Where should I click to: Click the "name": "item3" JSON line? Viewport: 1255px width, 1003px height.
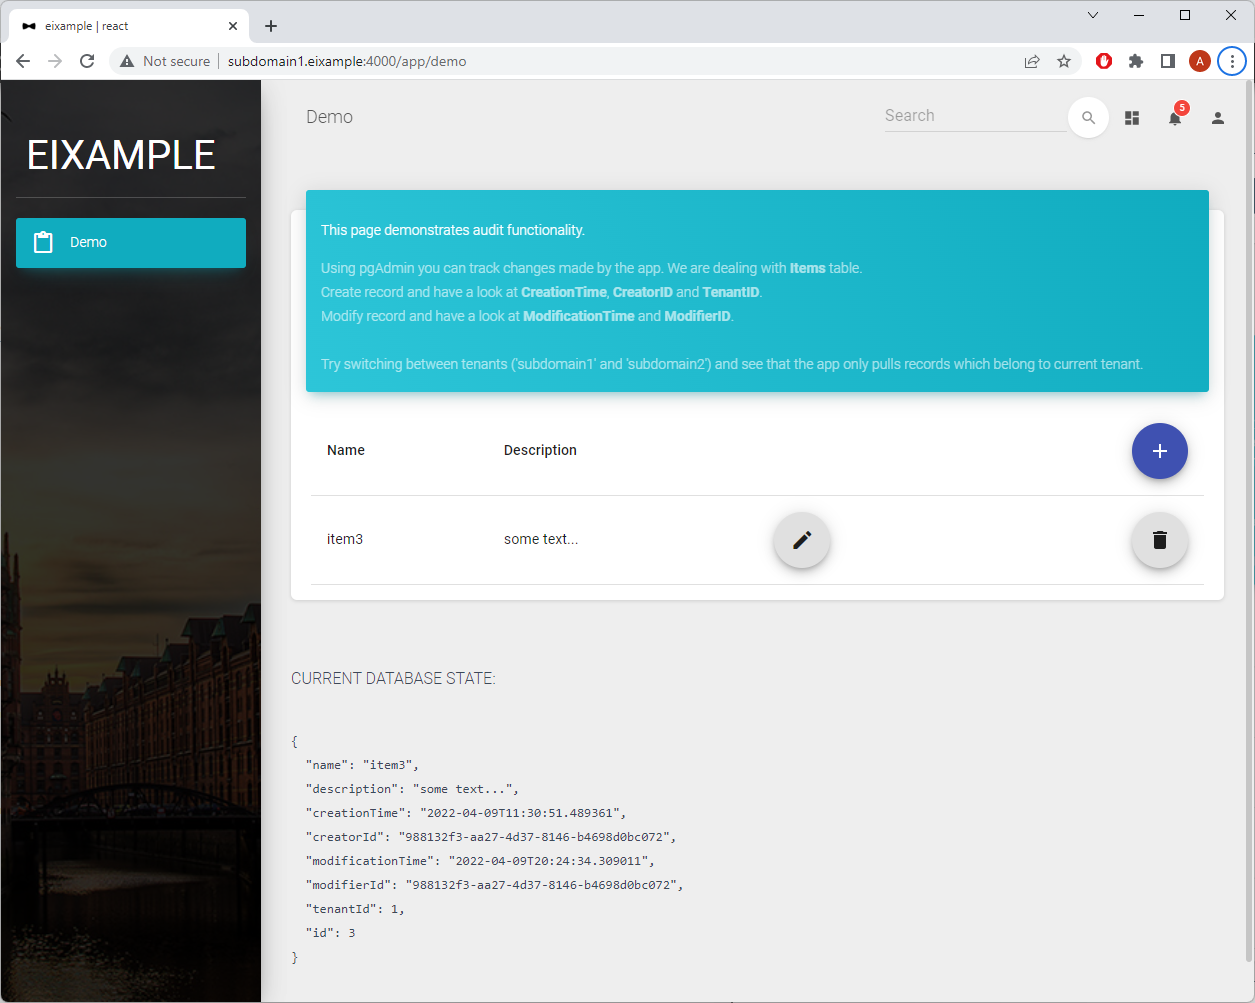[362, 765]
